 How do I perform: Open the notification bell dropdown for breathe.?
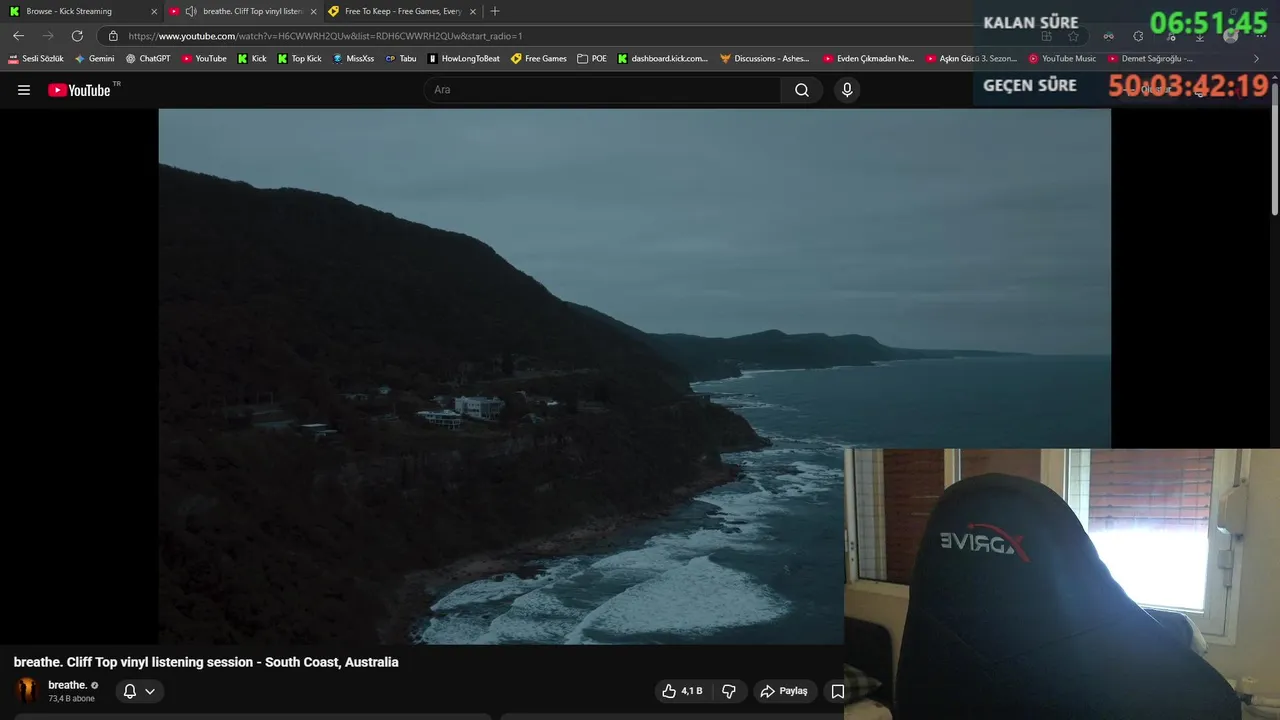pos(139,691)
